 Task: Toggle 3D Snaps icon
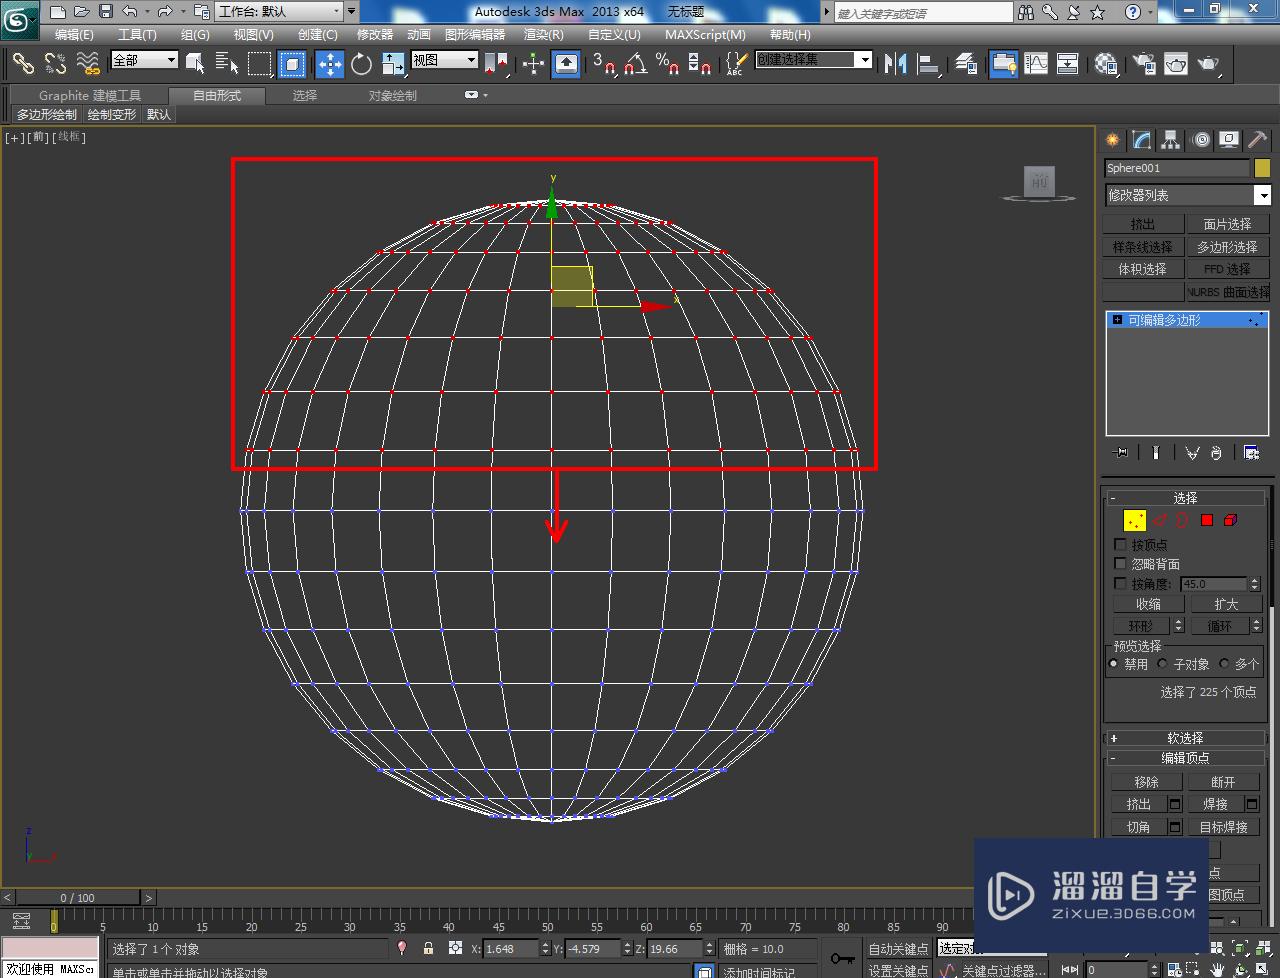point(604,64)
